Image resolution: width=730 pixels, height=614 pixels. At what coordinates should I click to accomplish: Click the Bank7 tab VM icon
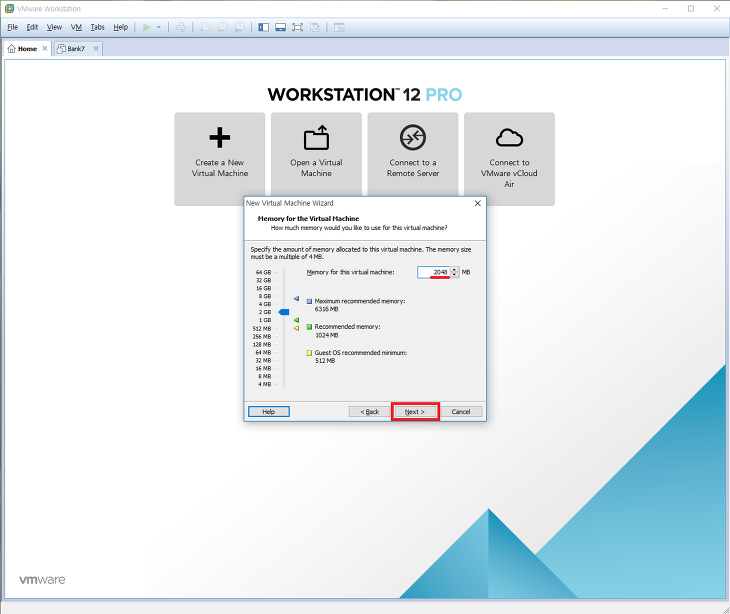pyautogui.click(x=61, y=48)
